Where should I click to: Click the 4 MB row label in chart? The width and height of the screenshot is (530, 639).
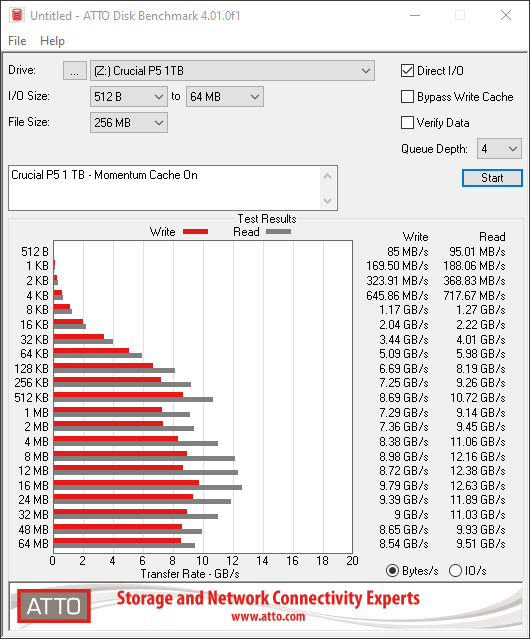[37, 442]
